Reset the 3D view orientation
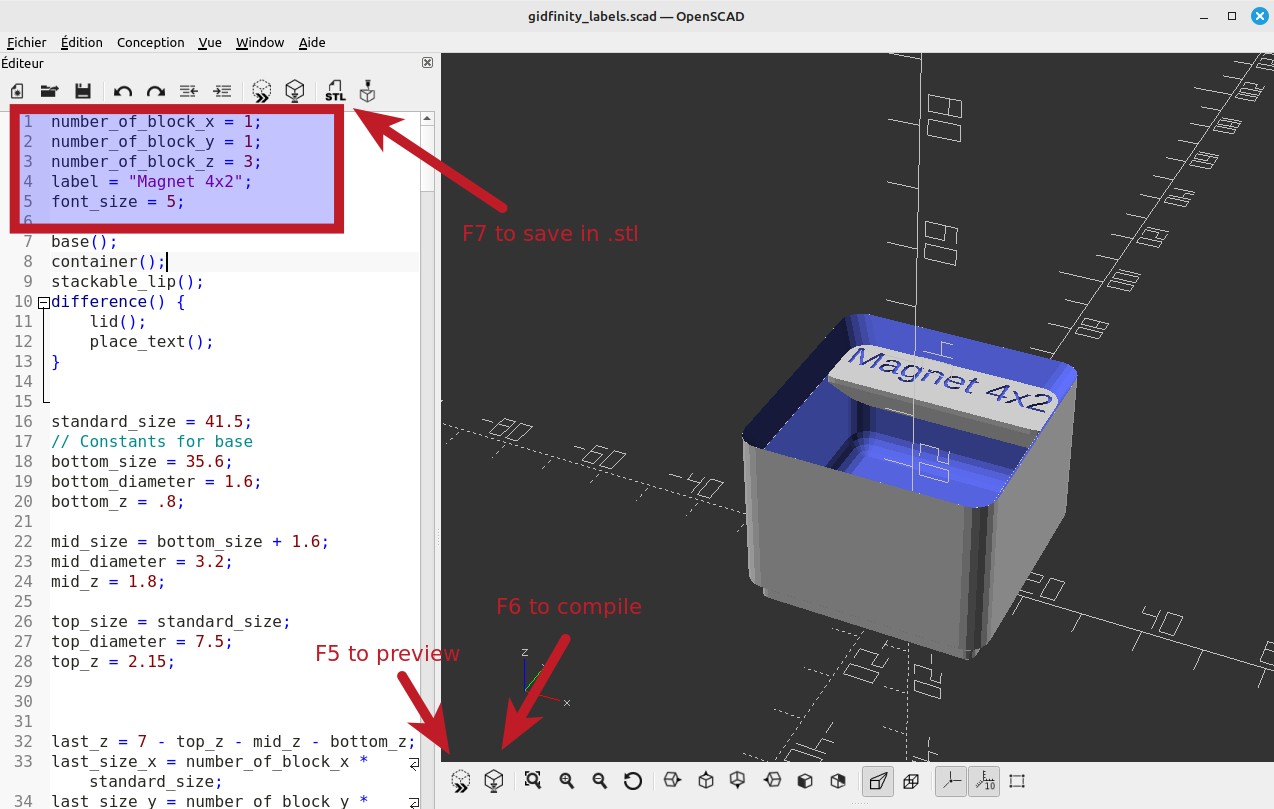1274x809 pixels. (x=633, y=780)
